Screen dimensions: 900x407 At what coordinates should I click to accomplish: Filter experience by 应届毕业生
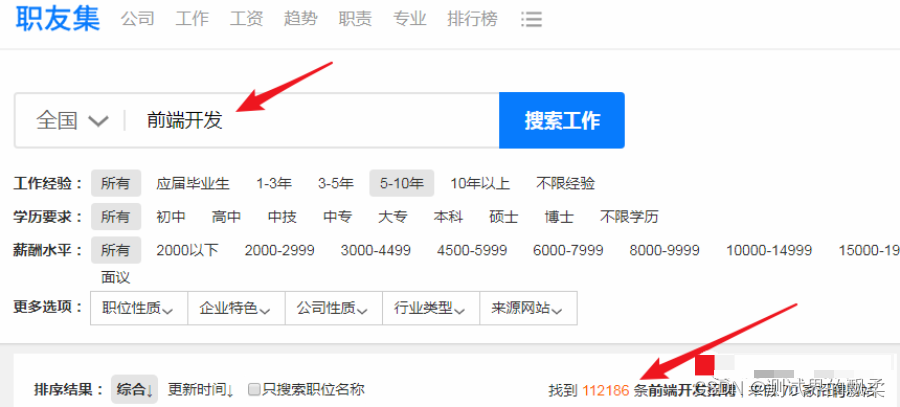[x=193, y=184]
